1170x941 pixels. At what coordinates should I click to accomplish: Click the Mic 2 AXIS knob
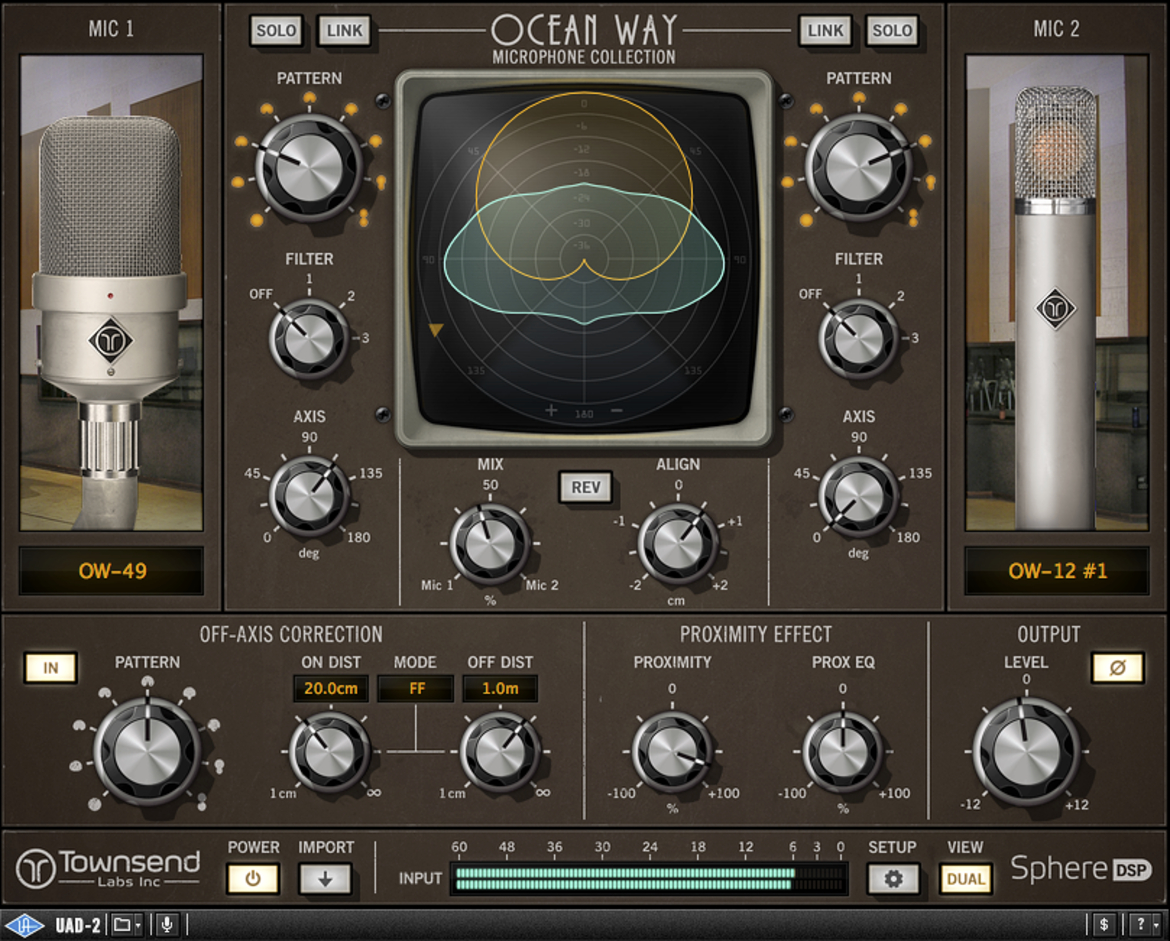[x=858, y=496]
